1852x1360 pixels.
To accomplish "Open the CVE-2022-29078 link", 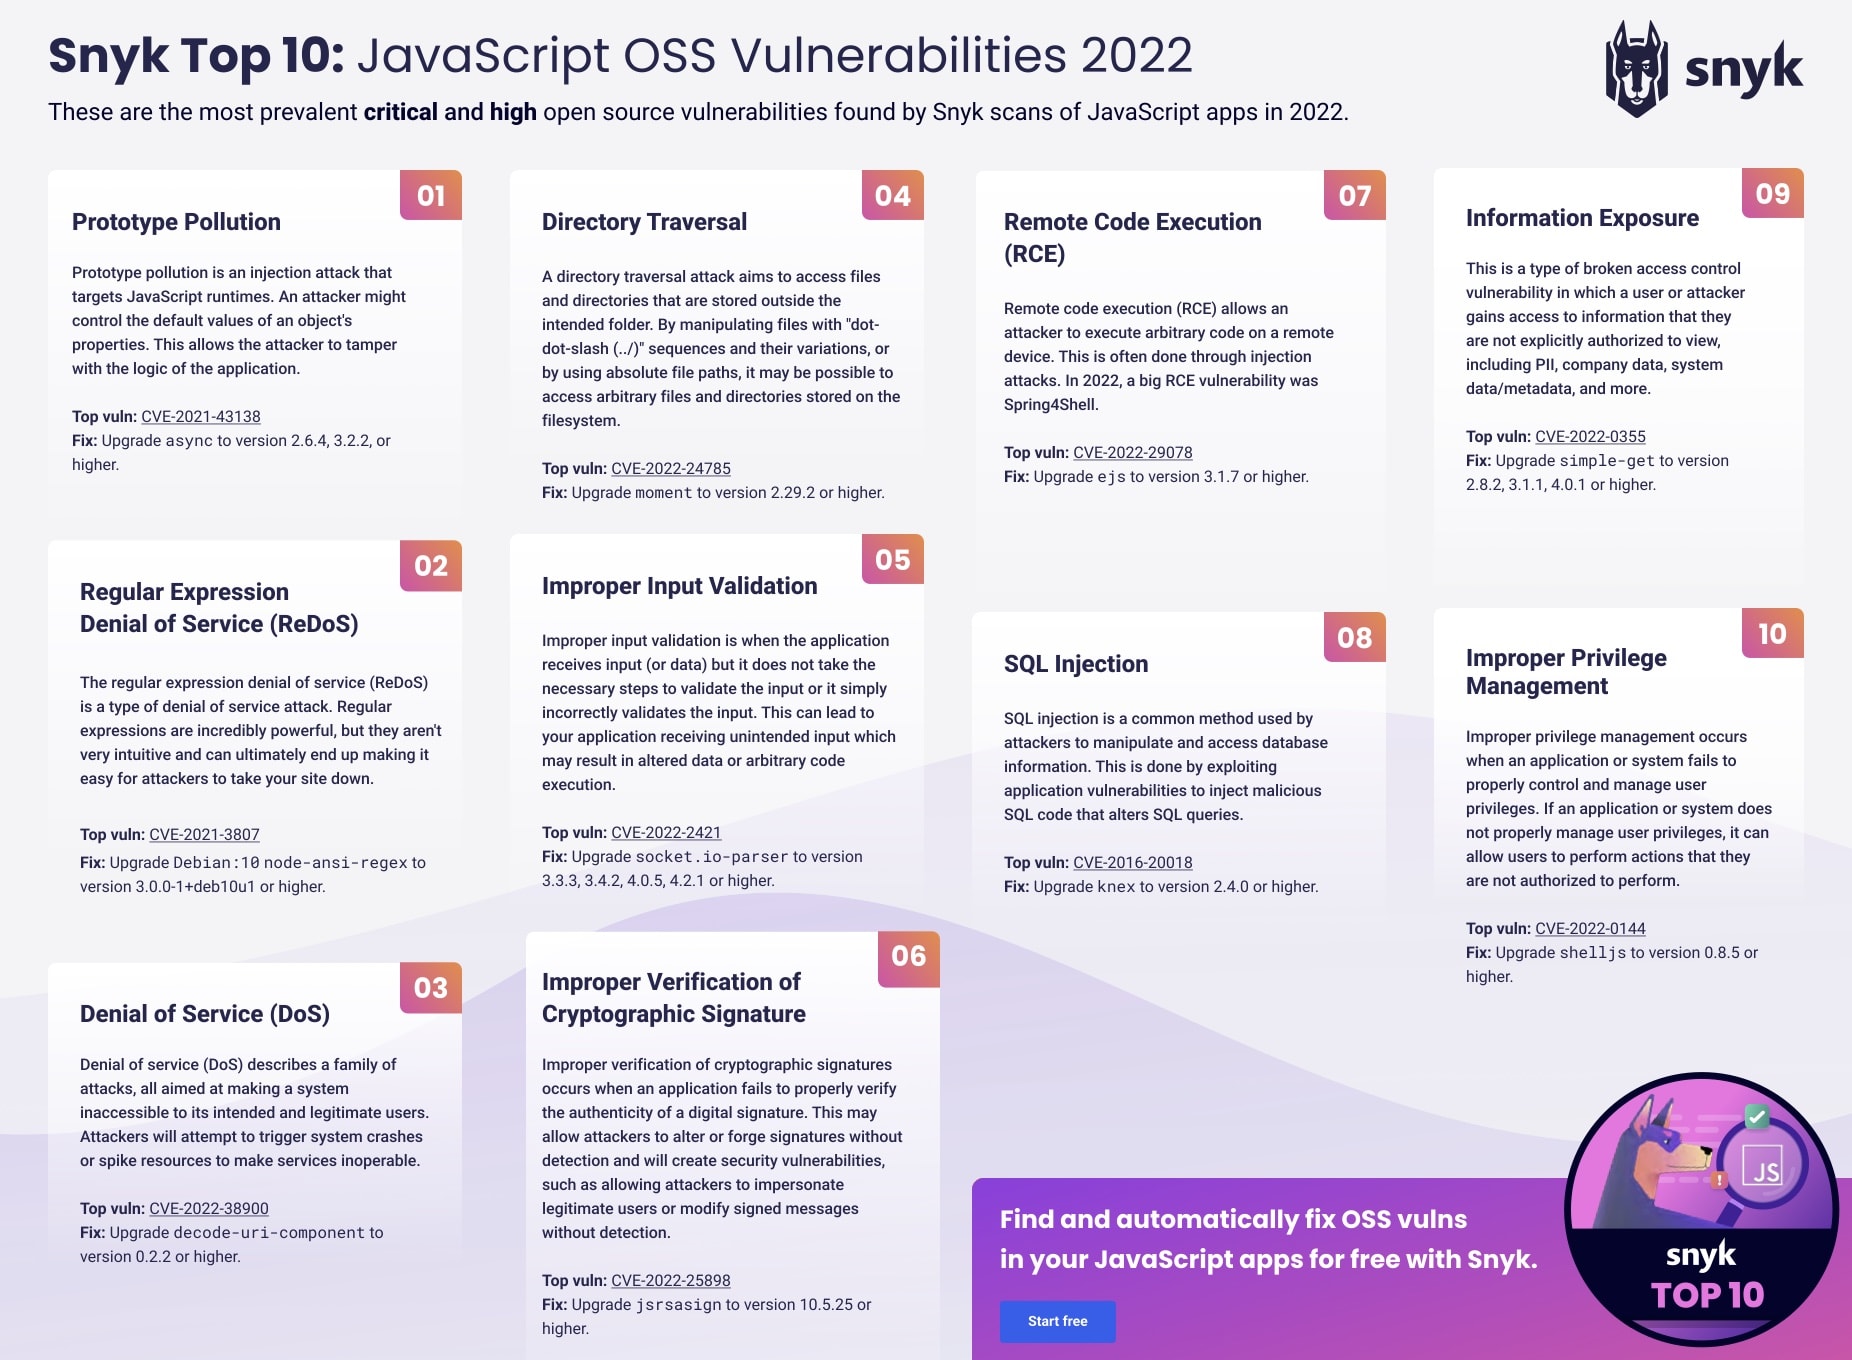I will coord(1133,452).
